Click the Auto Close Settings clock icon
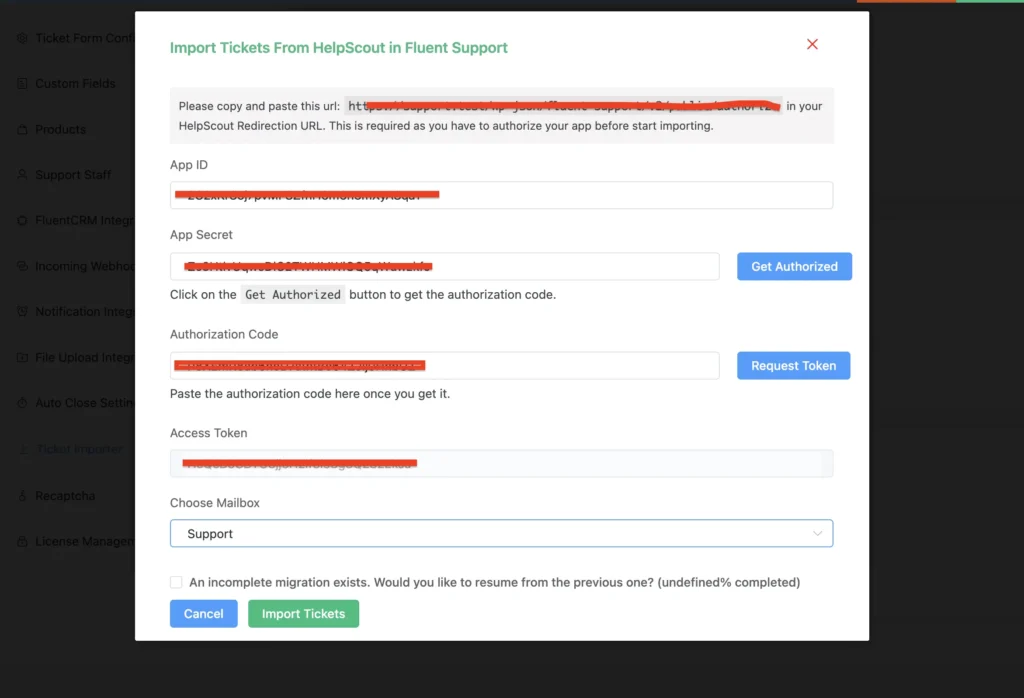Screen dimensions: 1024x698 22,404
